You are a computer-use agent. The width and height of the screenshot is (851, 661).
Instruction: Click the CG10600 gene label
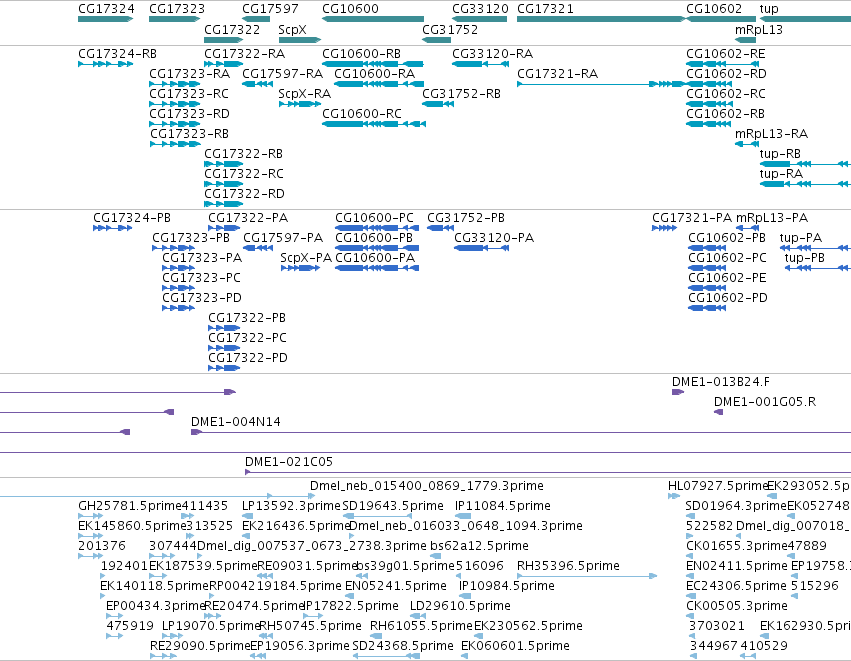[x=351, y=9]
